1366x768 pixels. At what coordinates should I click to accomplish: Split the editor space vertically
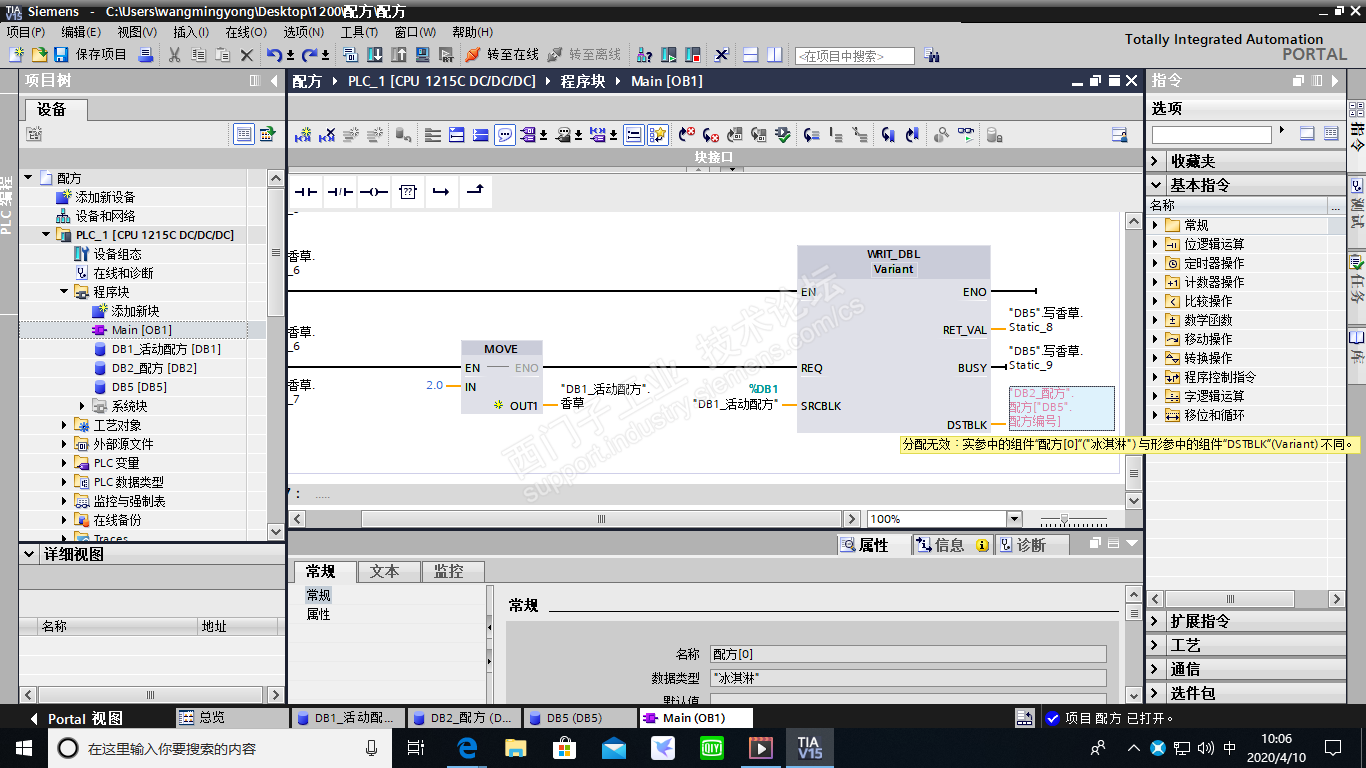click(x=775, y=54)
